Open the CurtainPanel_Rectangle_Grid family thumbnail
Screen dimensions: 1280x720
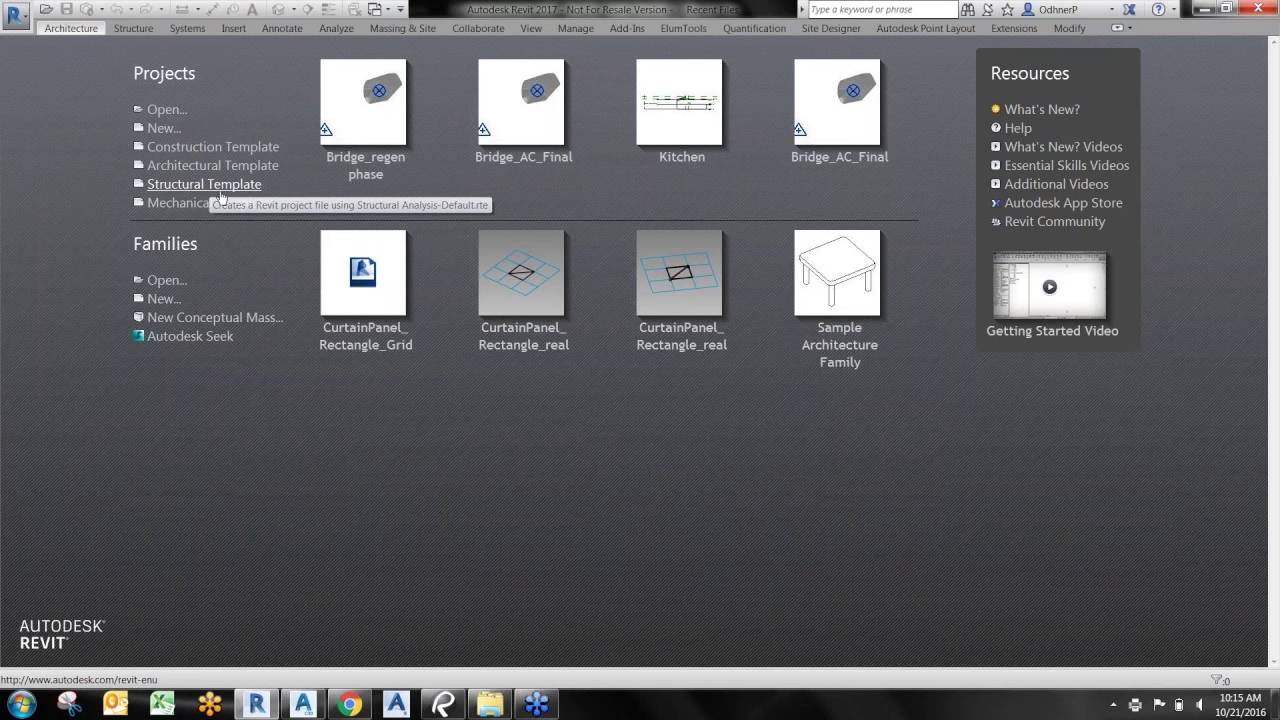pyautogui.click(x=363, y=273)
